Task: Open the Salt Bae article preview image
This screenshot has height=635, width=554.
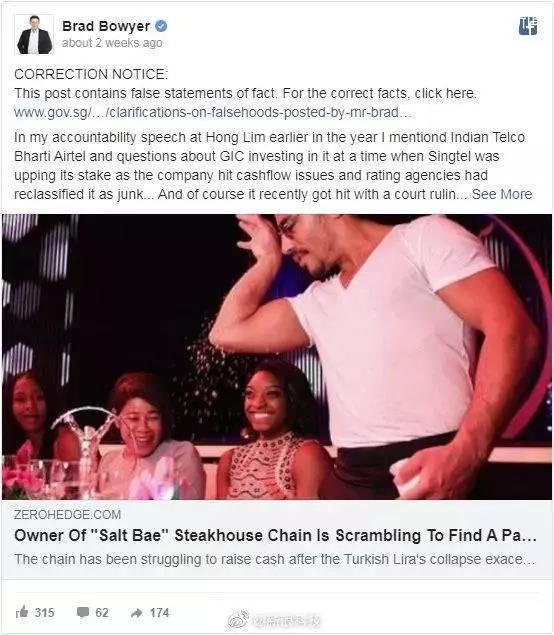Action: point(277,357)
